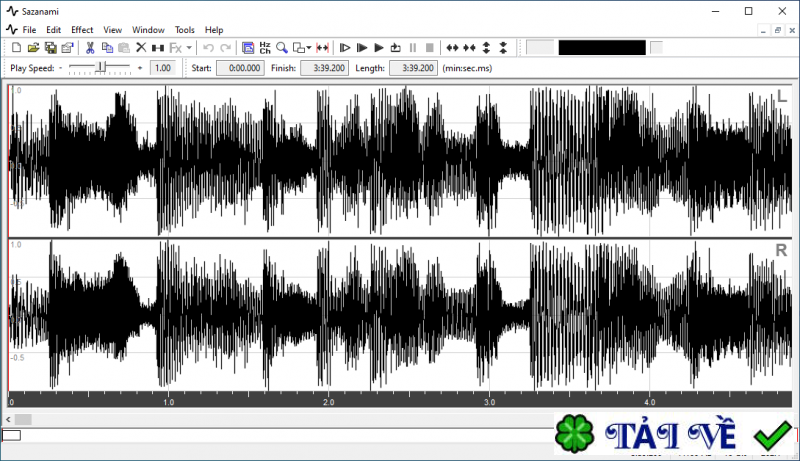The width and height of the screenshot is (800, 461).
Task: Create a new file with the New icon
Action: 16,47
